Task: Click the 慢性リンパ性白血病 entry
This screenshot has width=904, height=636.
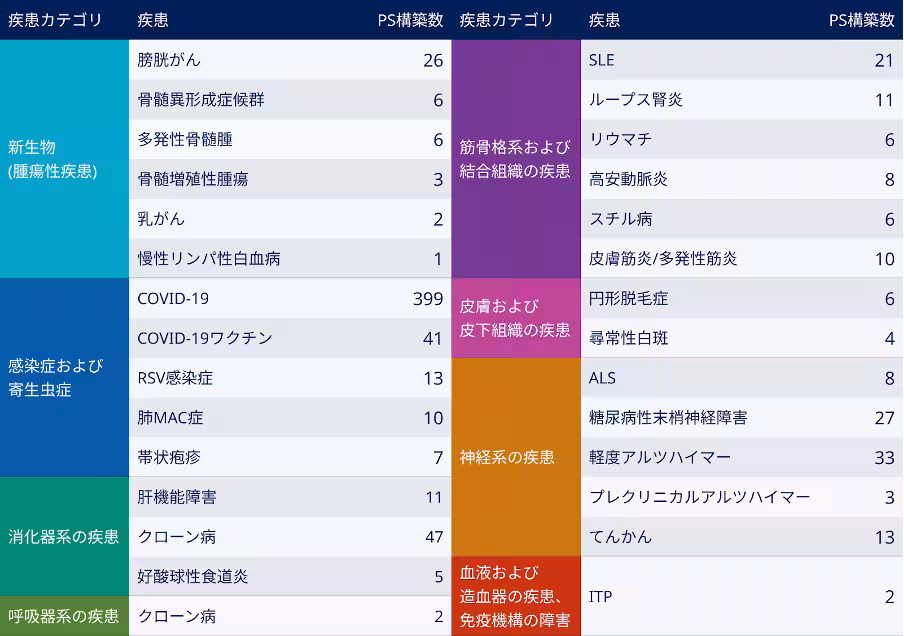Action: point(209,258)
